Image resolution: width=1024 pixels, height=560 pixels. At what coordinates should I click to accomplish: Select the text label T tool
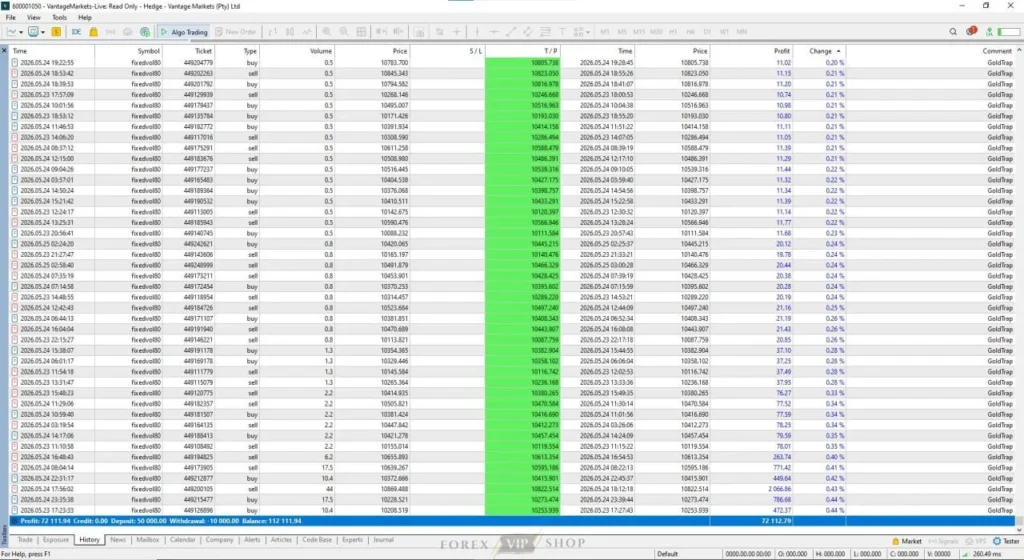(562, 31)
